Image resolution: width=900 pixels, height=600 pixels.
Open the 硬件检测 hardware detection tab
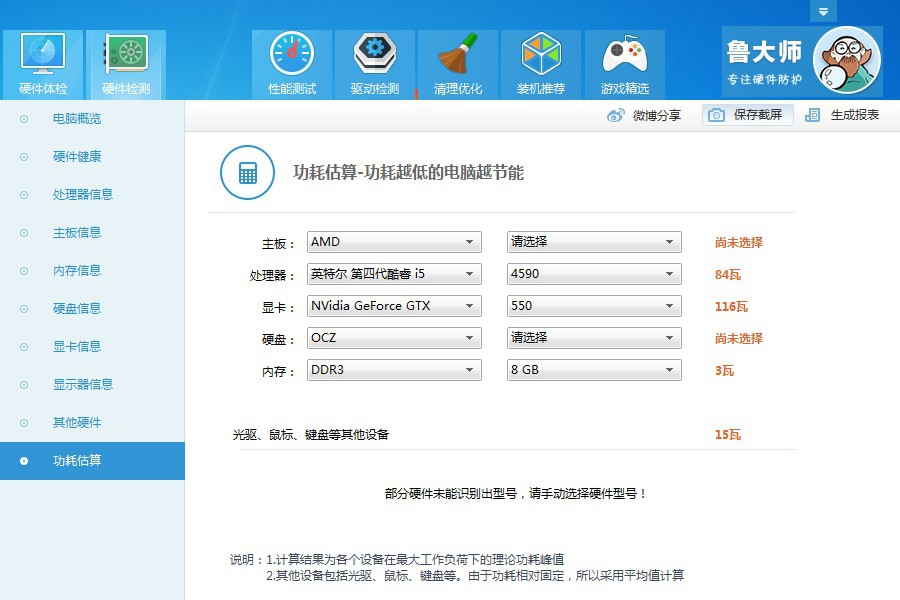coord(126,64)
